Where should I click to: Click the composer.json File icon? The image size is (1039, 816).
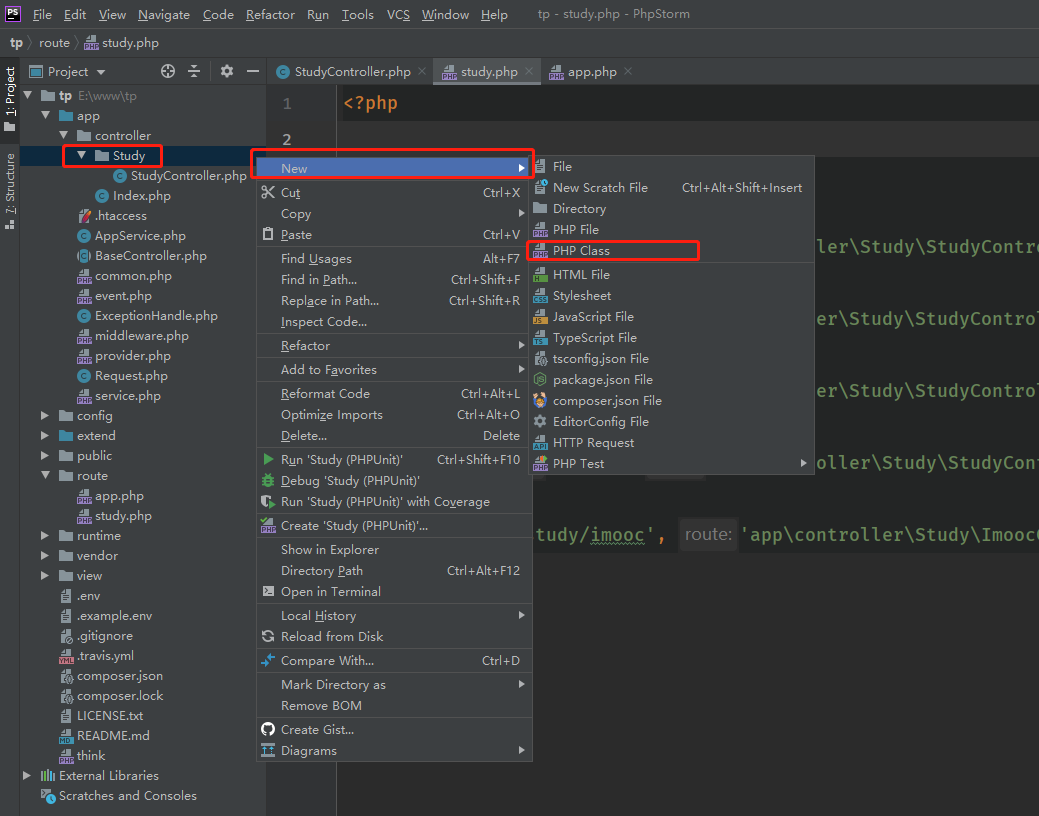[541, 400]
